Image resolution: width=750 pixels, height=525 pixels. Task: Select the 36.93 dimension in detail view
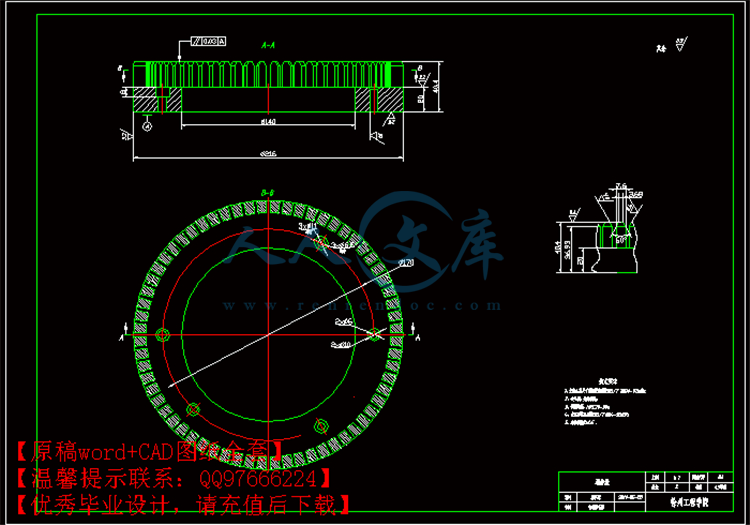(x=567, y=250)
